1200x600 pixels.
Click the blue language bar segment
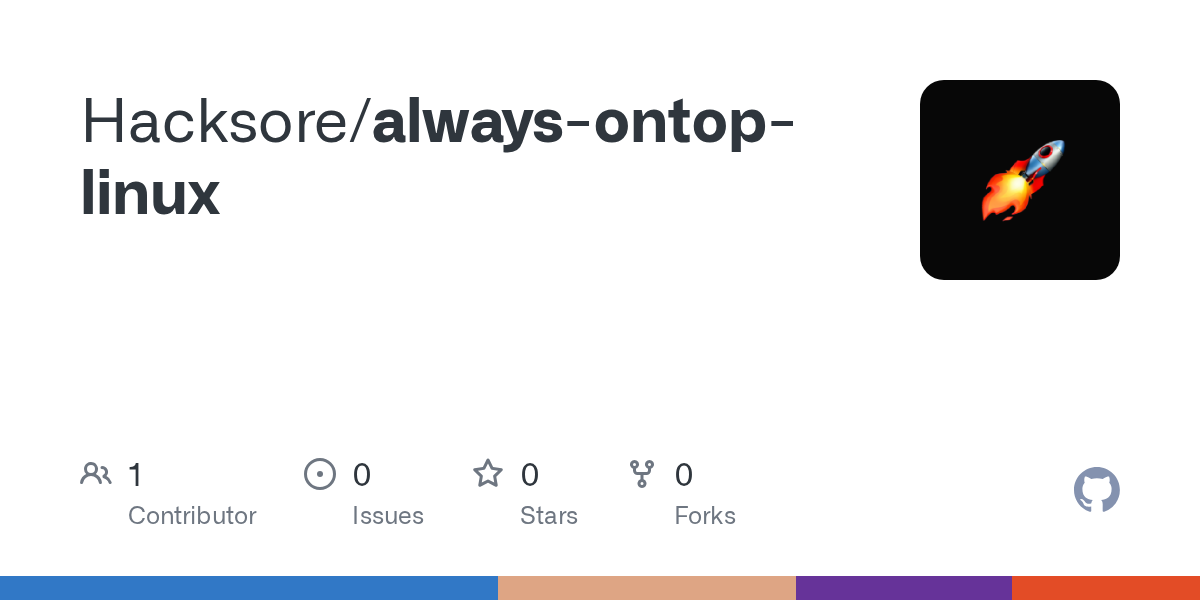click(249, 588)
